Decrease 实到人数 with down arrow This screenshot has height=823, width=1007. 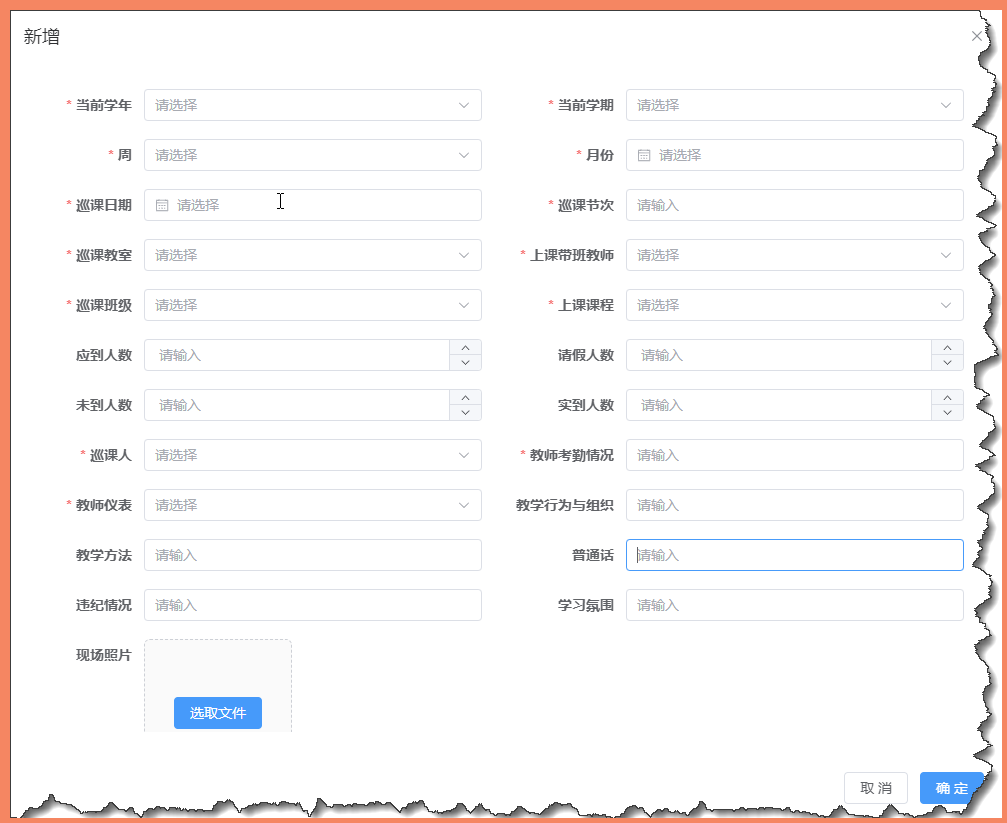click(x=947, y=412)
